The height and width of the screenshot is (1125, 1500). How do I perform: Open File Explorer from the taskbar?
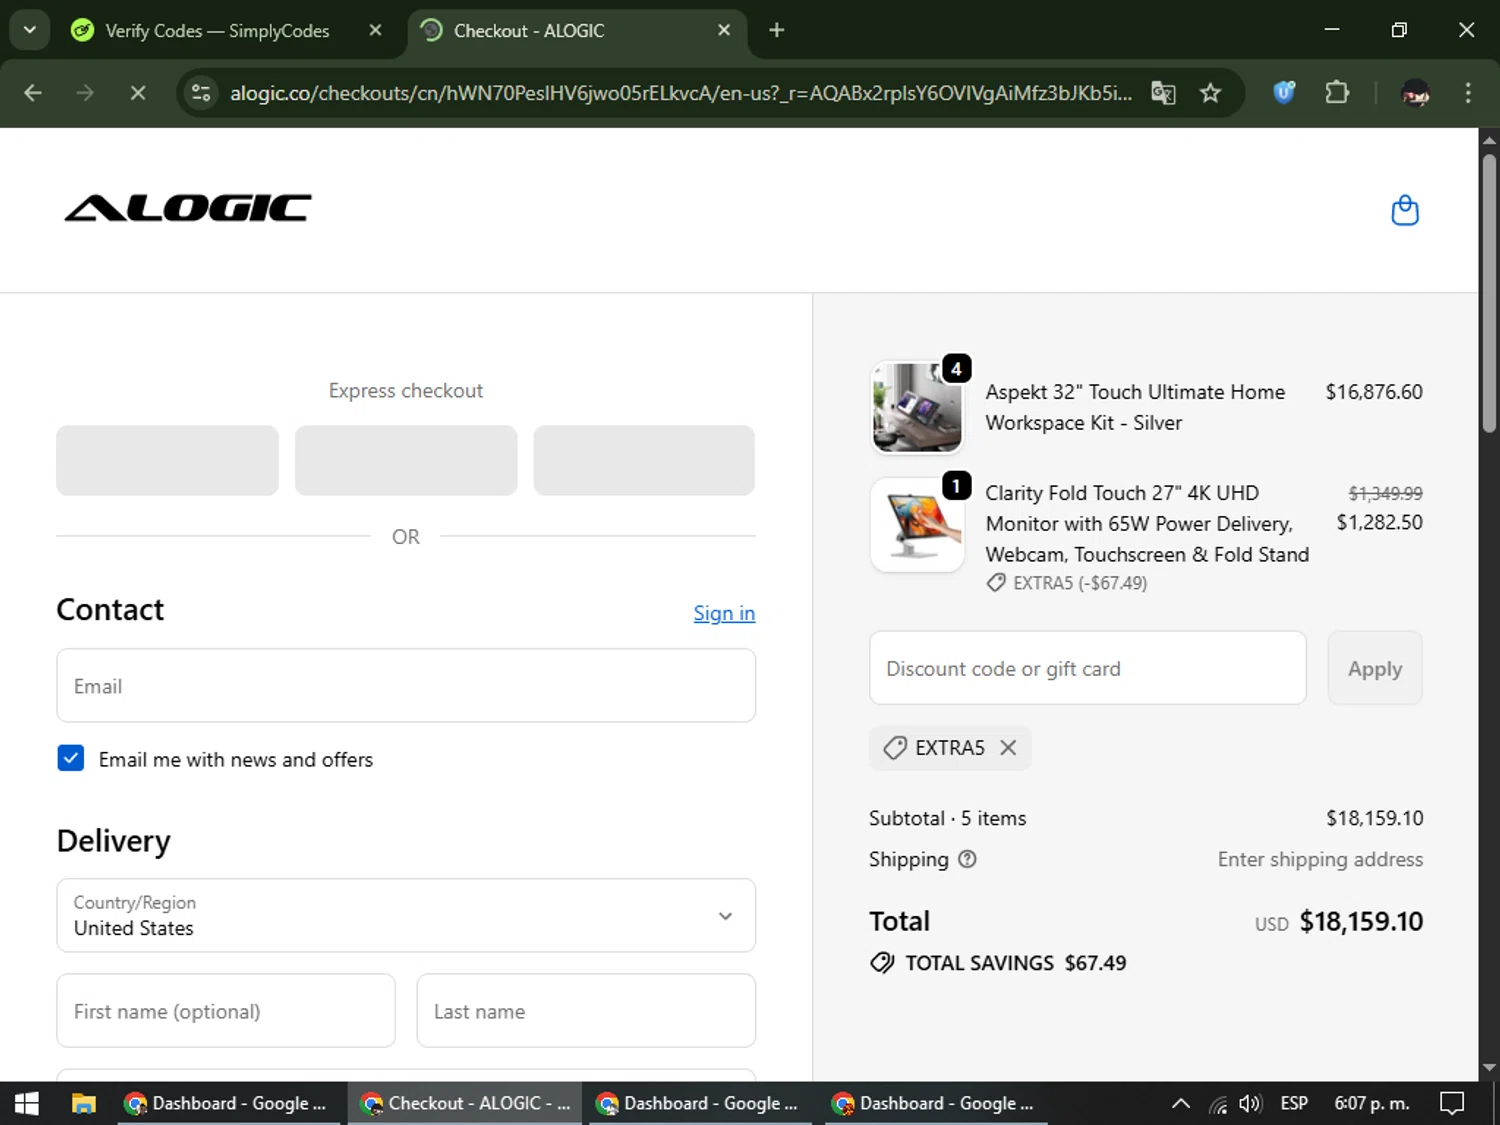click(x=83, y=1103)
